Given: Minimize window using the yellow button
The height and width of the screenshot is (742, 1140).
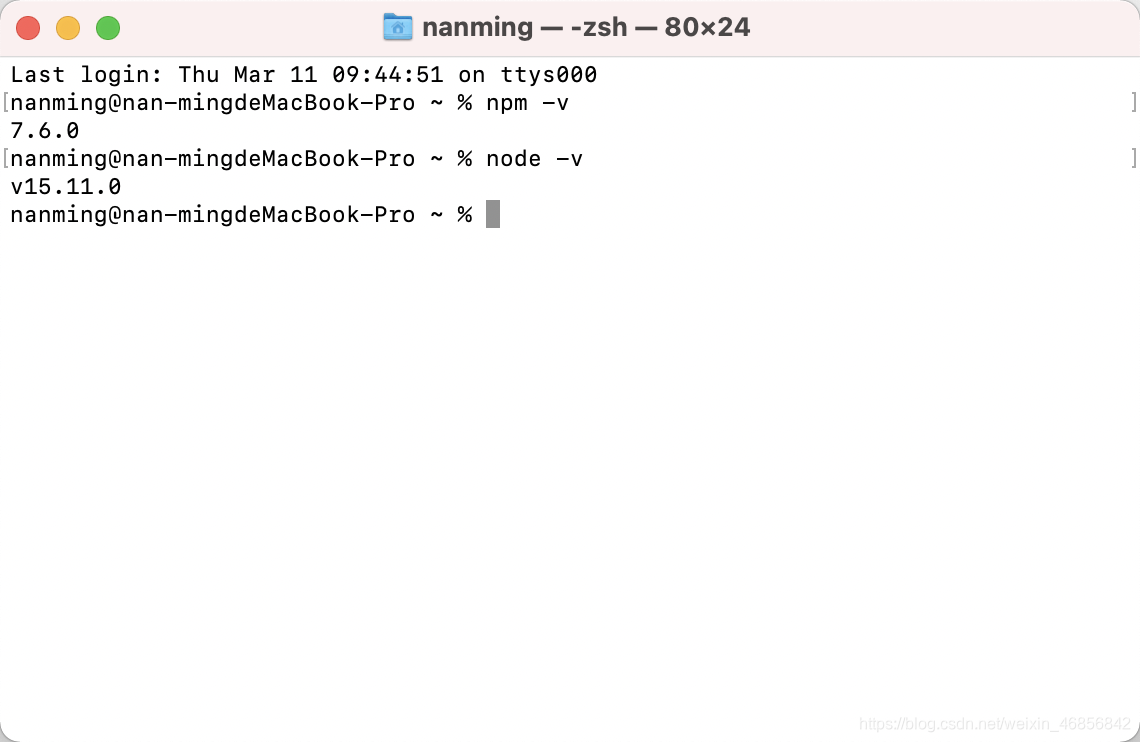Looking at the screenshot, I should click(x=68, y=28).
